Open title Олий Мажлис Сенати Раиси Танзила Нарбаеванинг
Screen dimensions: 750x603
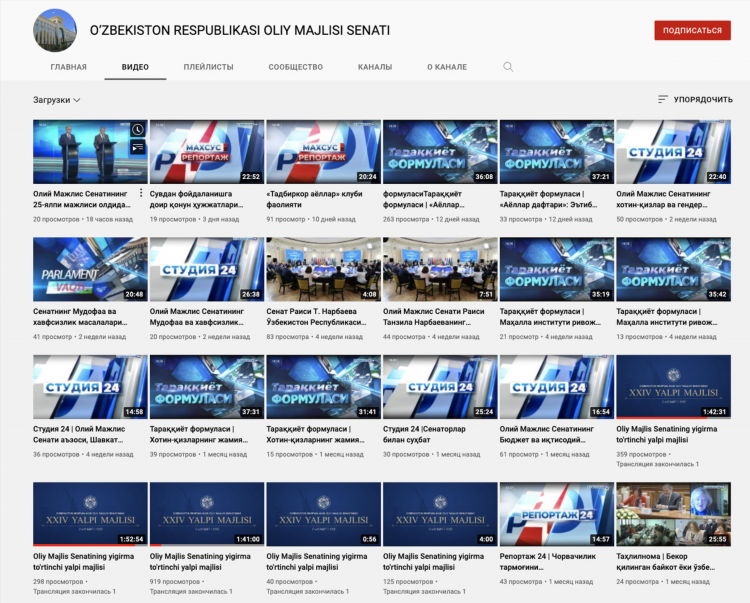click(434, 317)
